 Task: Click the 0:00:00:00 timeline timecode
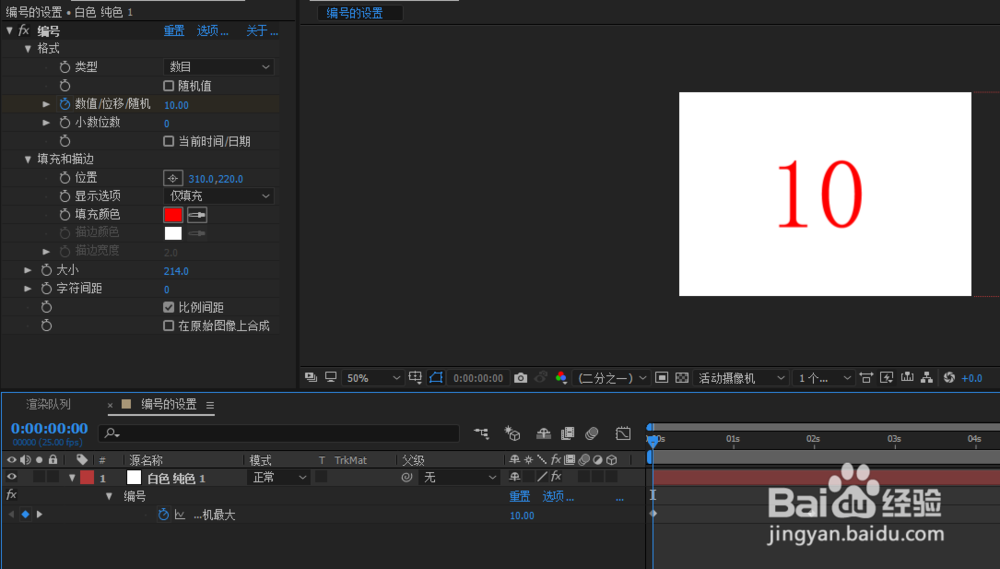click(x=49, y=429)
